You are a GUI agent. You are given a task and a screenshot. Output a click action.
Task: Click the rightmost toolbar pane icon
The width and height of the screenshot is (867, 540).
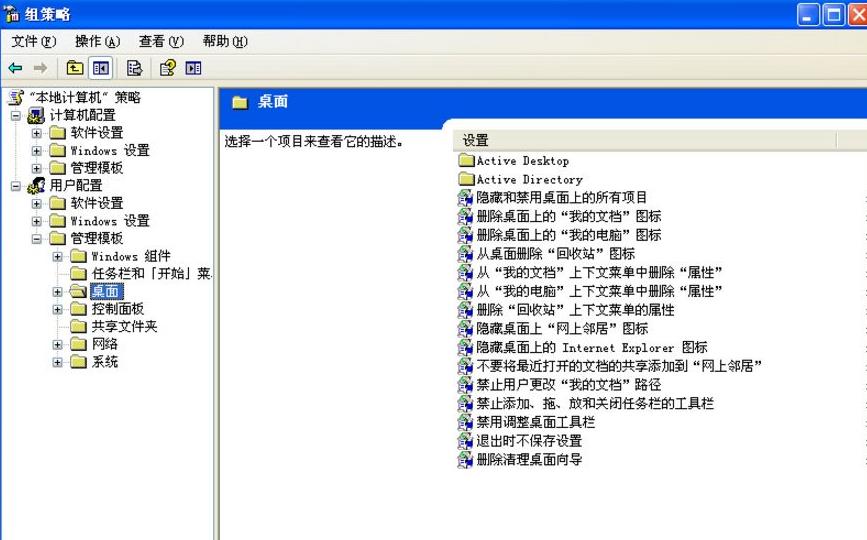[193, 68]
